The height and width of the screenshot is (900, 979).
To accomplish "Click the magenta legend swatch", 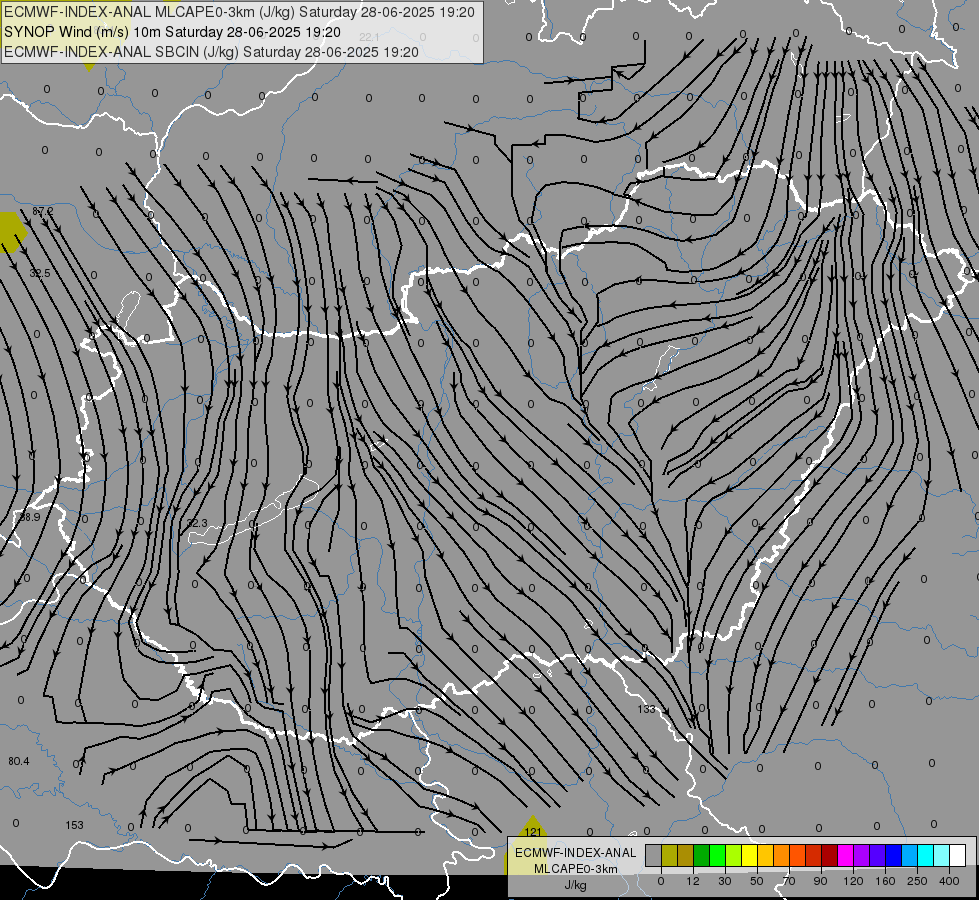I will [x=846, y=855].
